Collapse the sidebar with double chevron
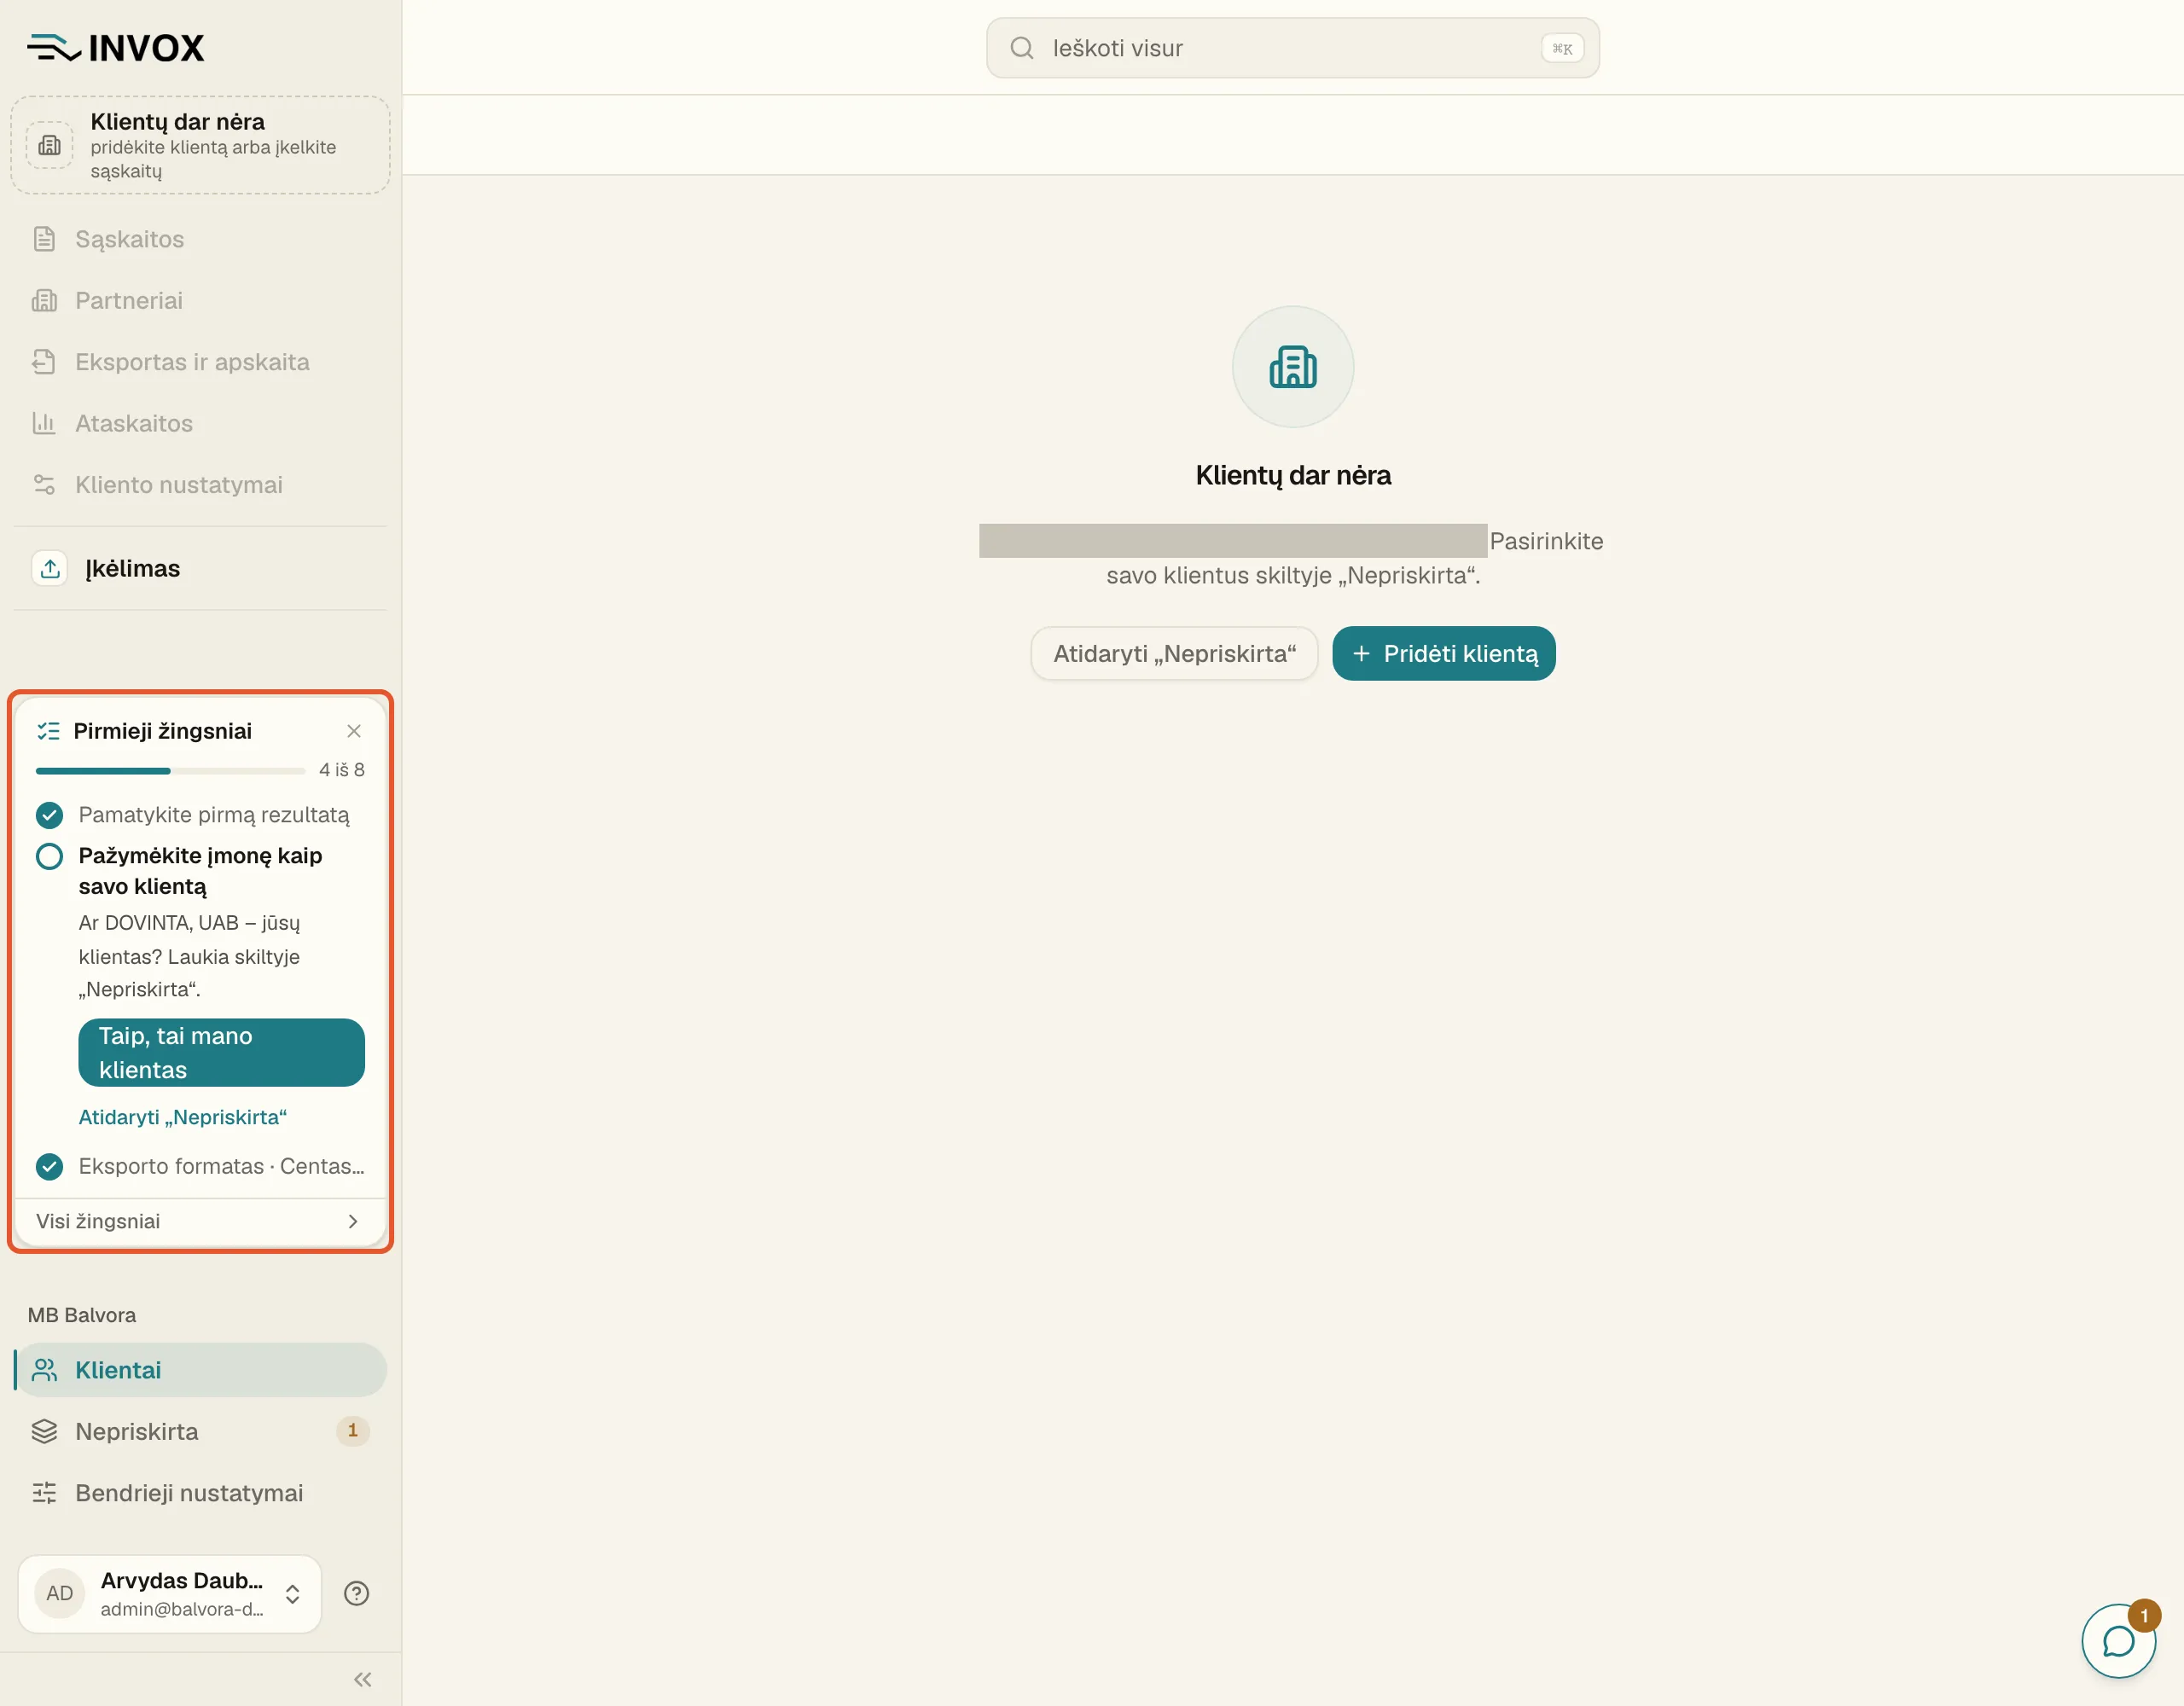 pos(362,1679)
